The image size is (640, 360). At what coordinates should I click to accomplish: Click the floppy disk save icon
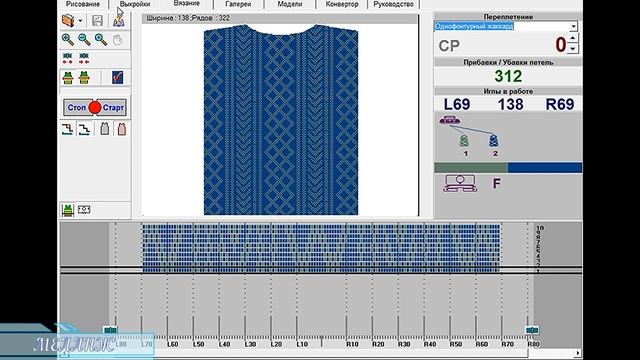click(x=97, y=20)
